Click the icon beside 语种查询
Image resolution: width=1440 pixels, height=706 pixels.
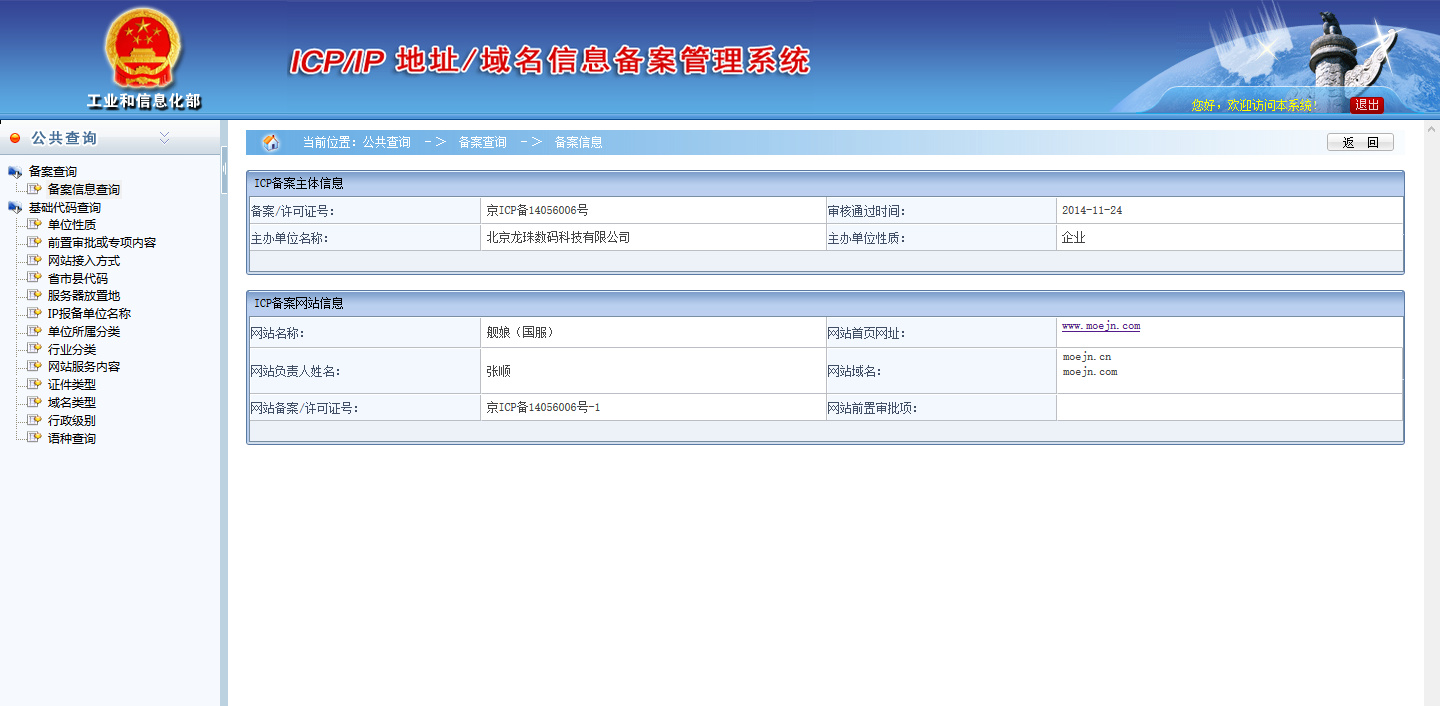pos(35,438)
